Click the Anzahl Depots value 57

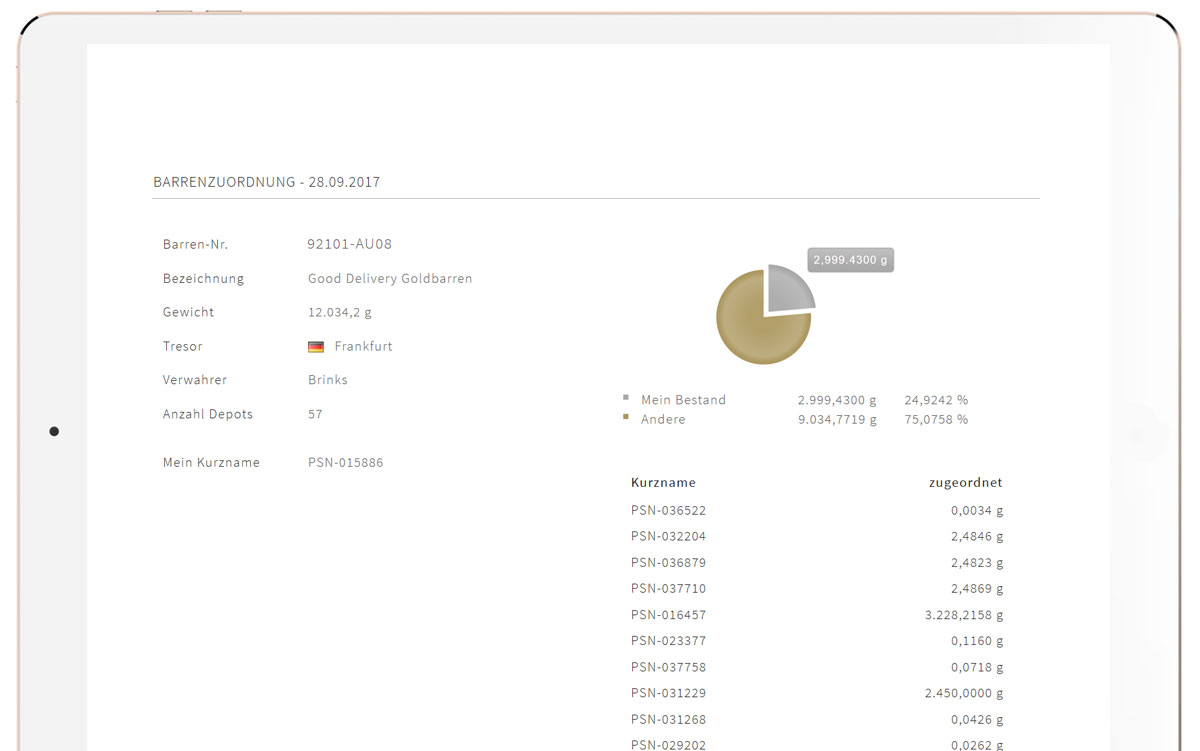(x=315, y=414)
